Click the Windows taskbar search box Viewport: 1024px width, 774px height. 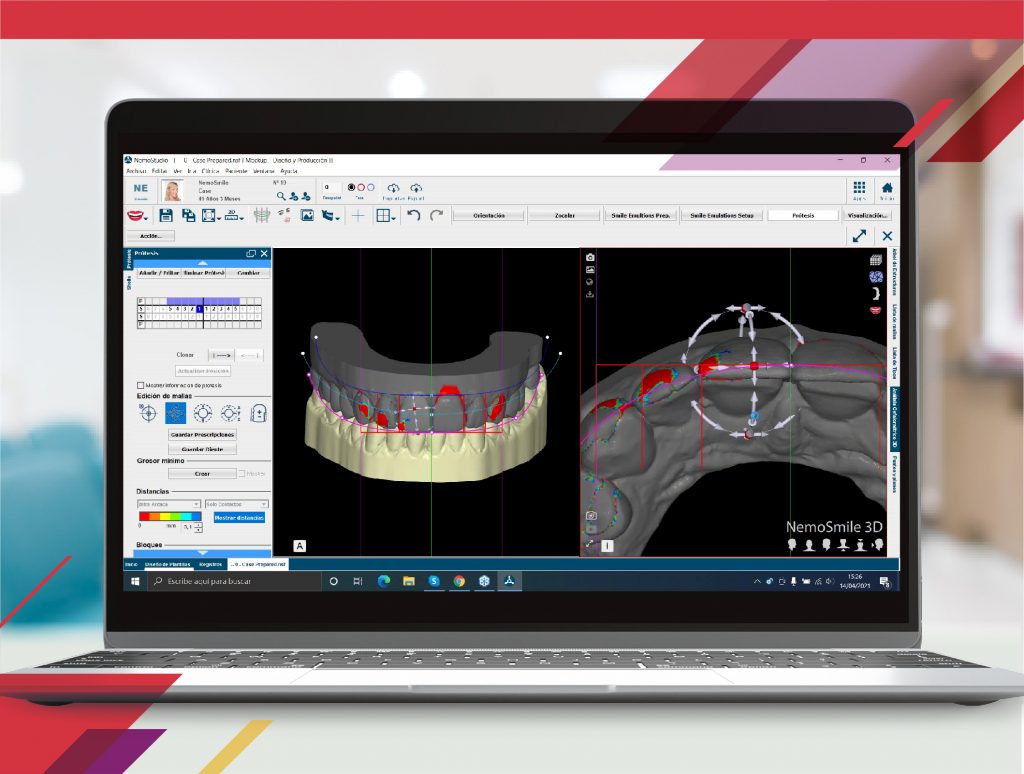[x=235, y=581]
